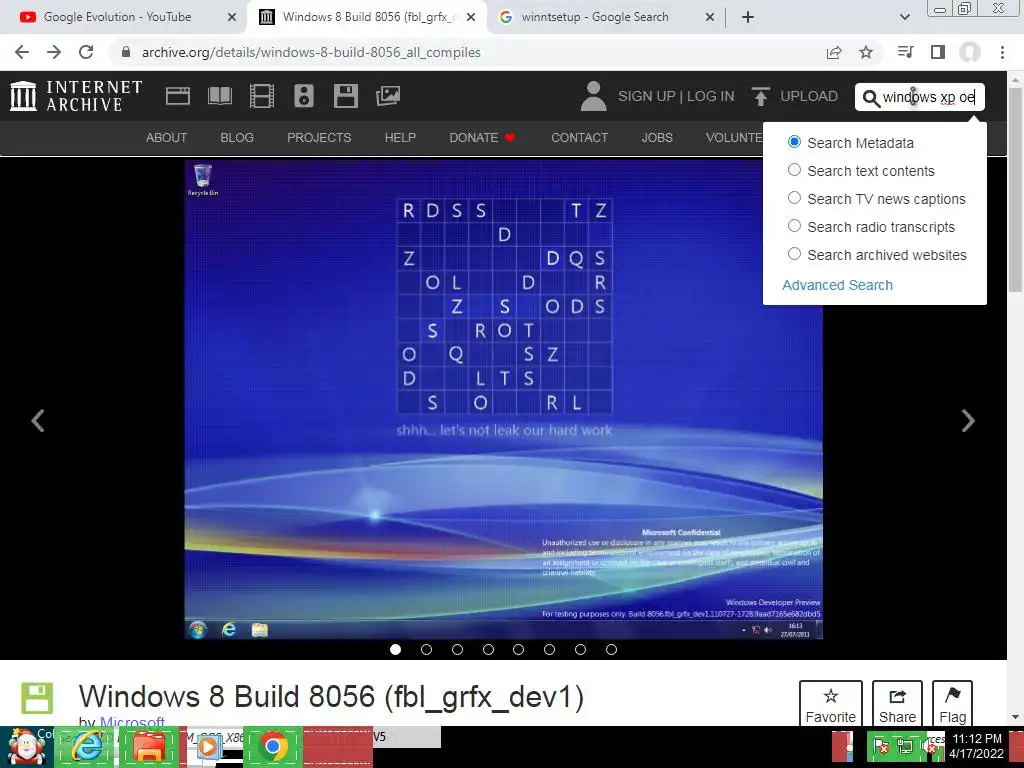
Task: Open Chrome from the taskbar
Action: point(273,746)
